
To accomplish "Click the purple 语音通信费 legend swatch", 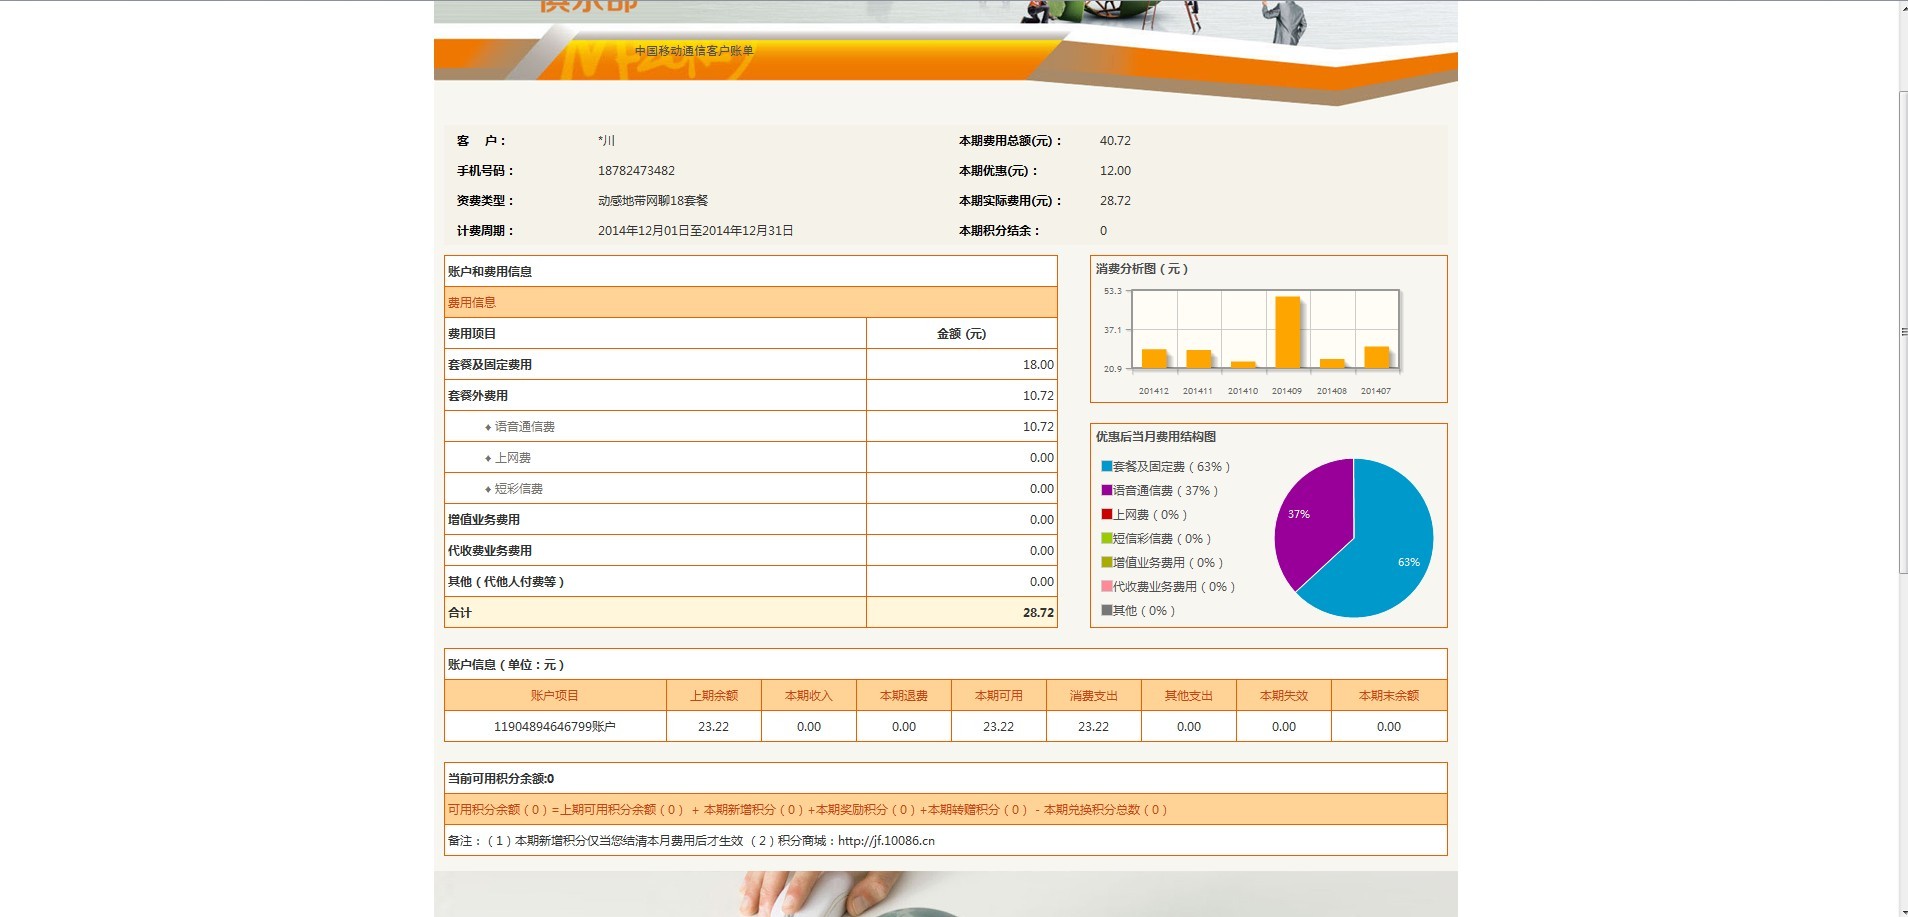I will pyautogui.click(x=1106, y=490).
